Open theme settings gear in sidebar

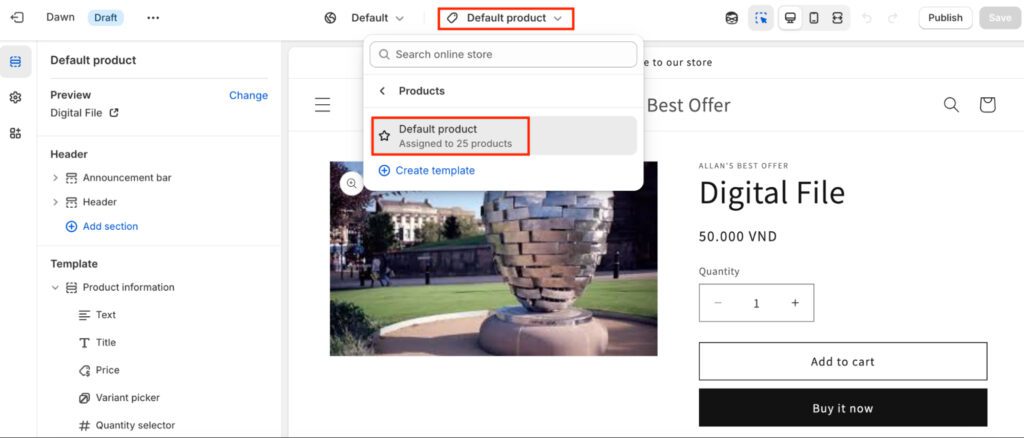15,97
